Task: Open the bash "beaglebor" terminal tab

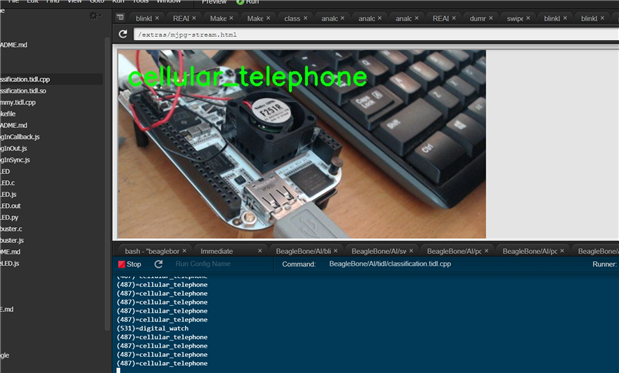Action: (152, 251)
